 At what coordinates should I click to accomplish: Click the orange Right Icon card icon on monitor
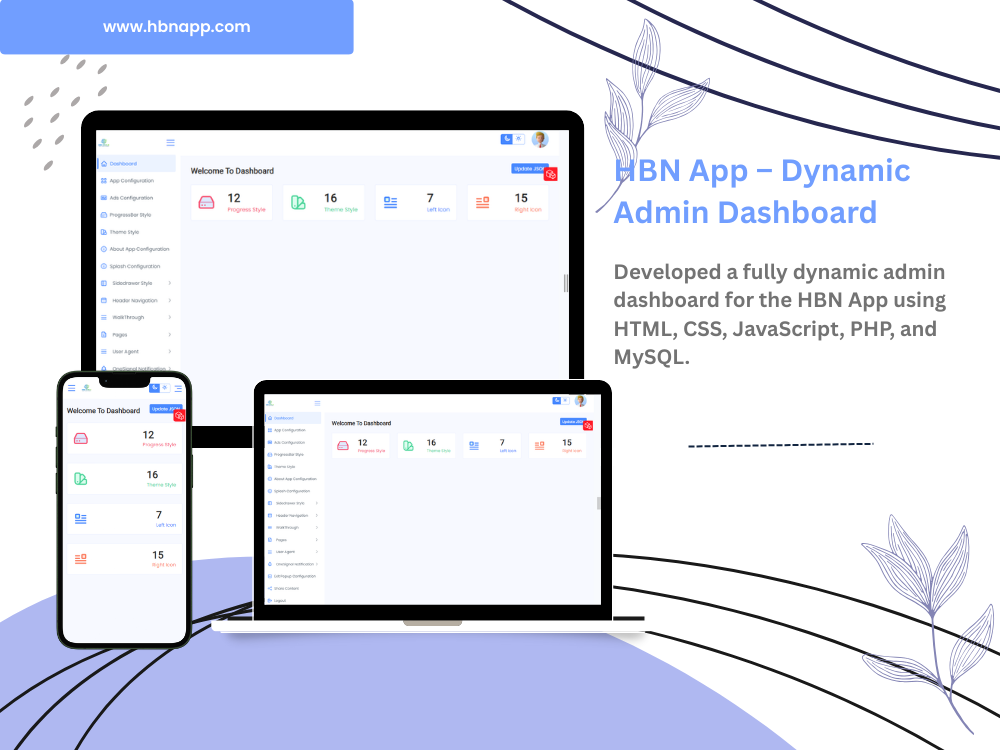click(483, 203)
